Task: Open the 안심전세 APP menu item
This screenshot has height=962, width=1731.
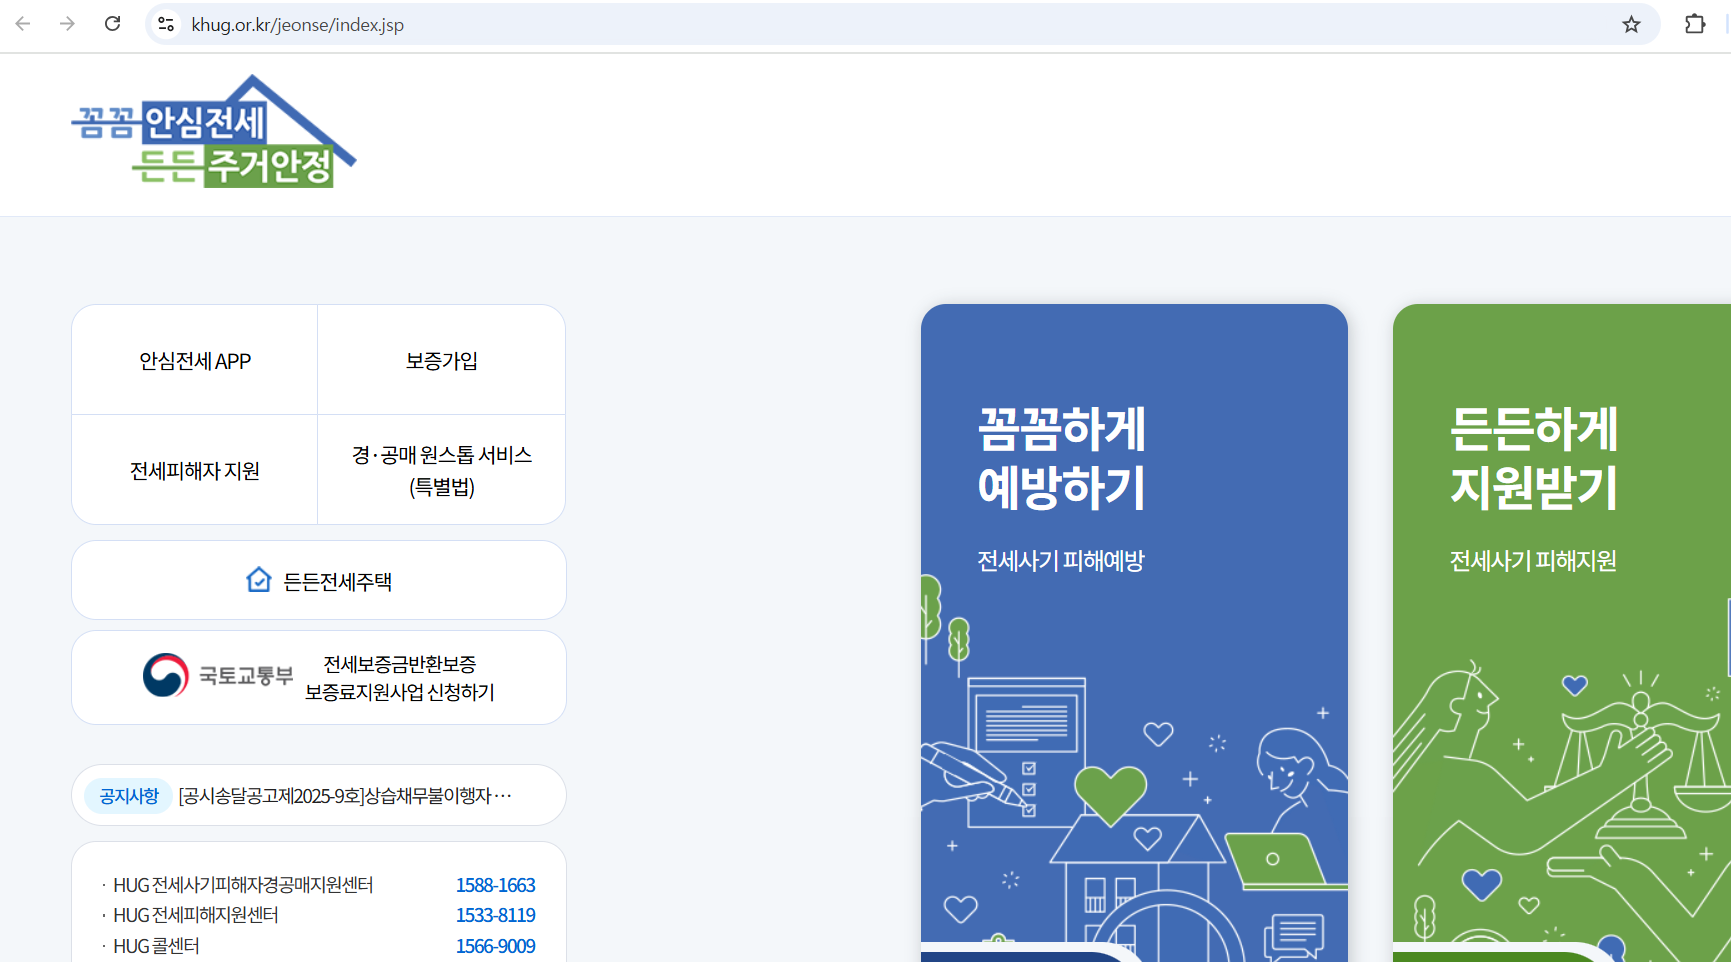Action: 195,360
